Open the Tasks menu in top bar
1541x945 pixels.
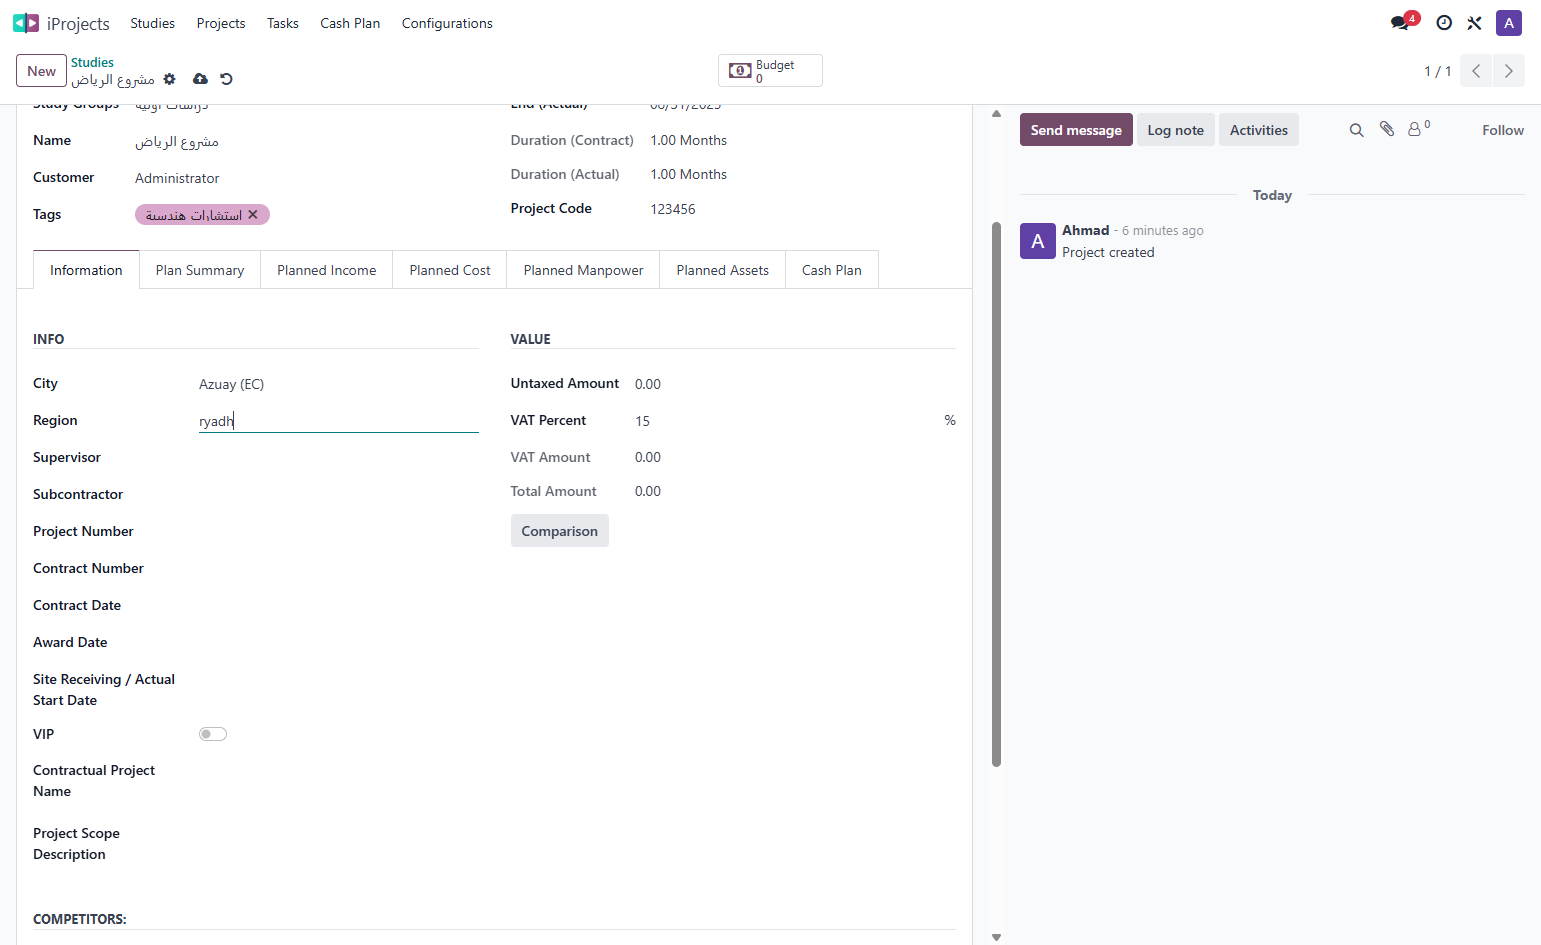(283, 23)
